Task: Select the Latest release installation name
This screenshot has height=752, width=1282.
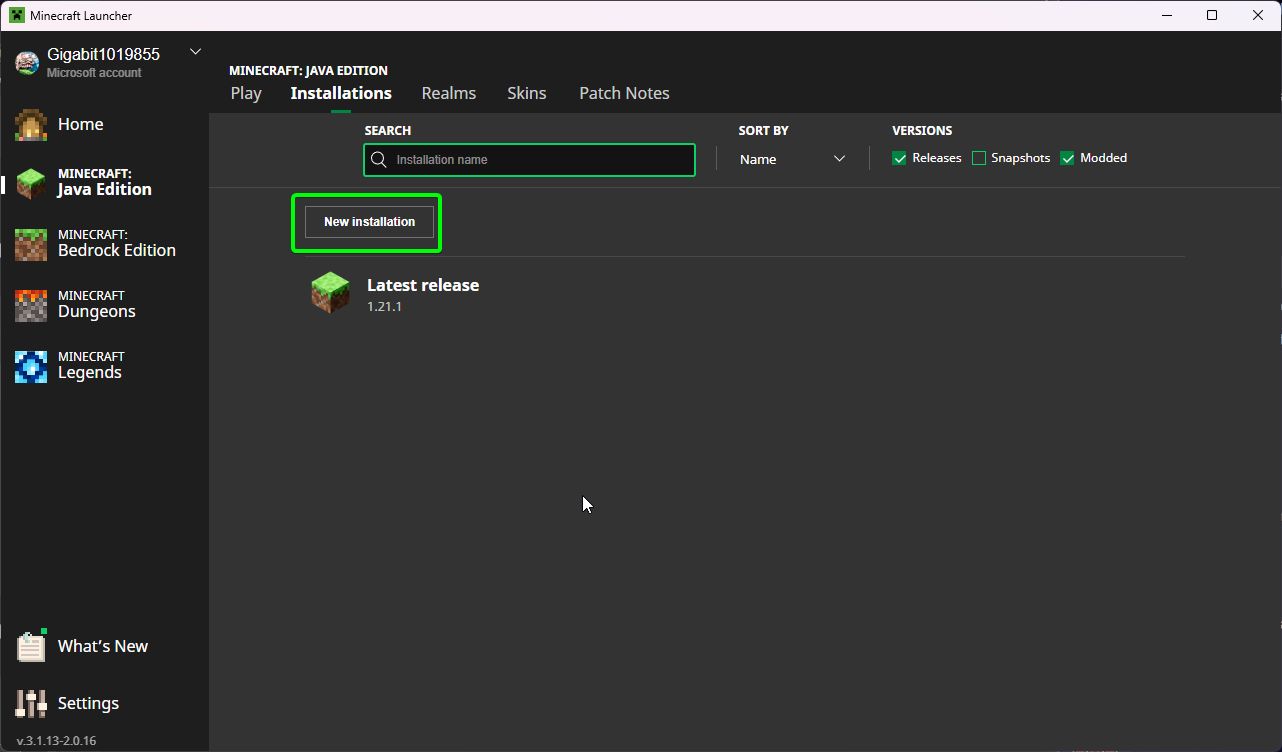Action: 423,285
